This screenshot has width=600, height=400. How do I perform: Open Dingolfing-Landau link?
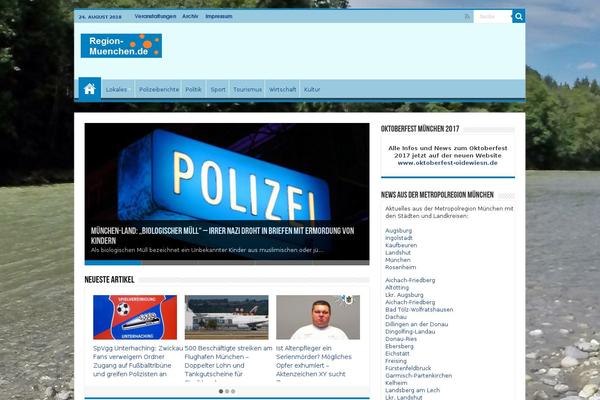coord(410,331)
